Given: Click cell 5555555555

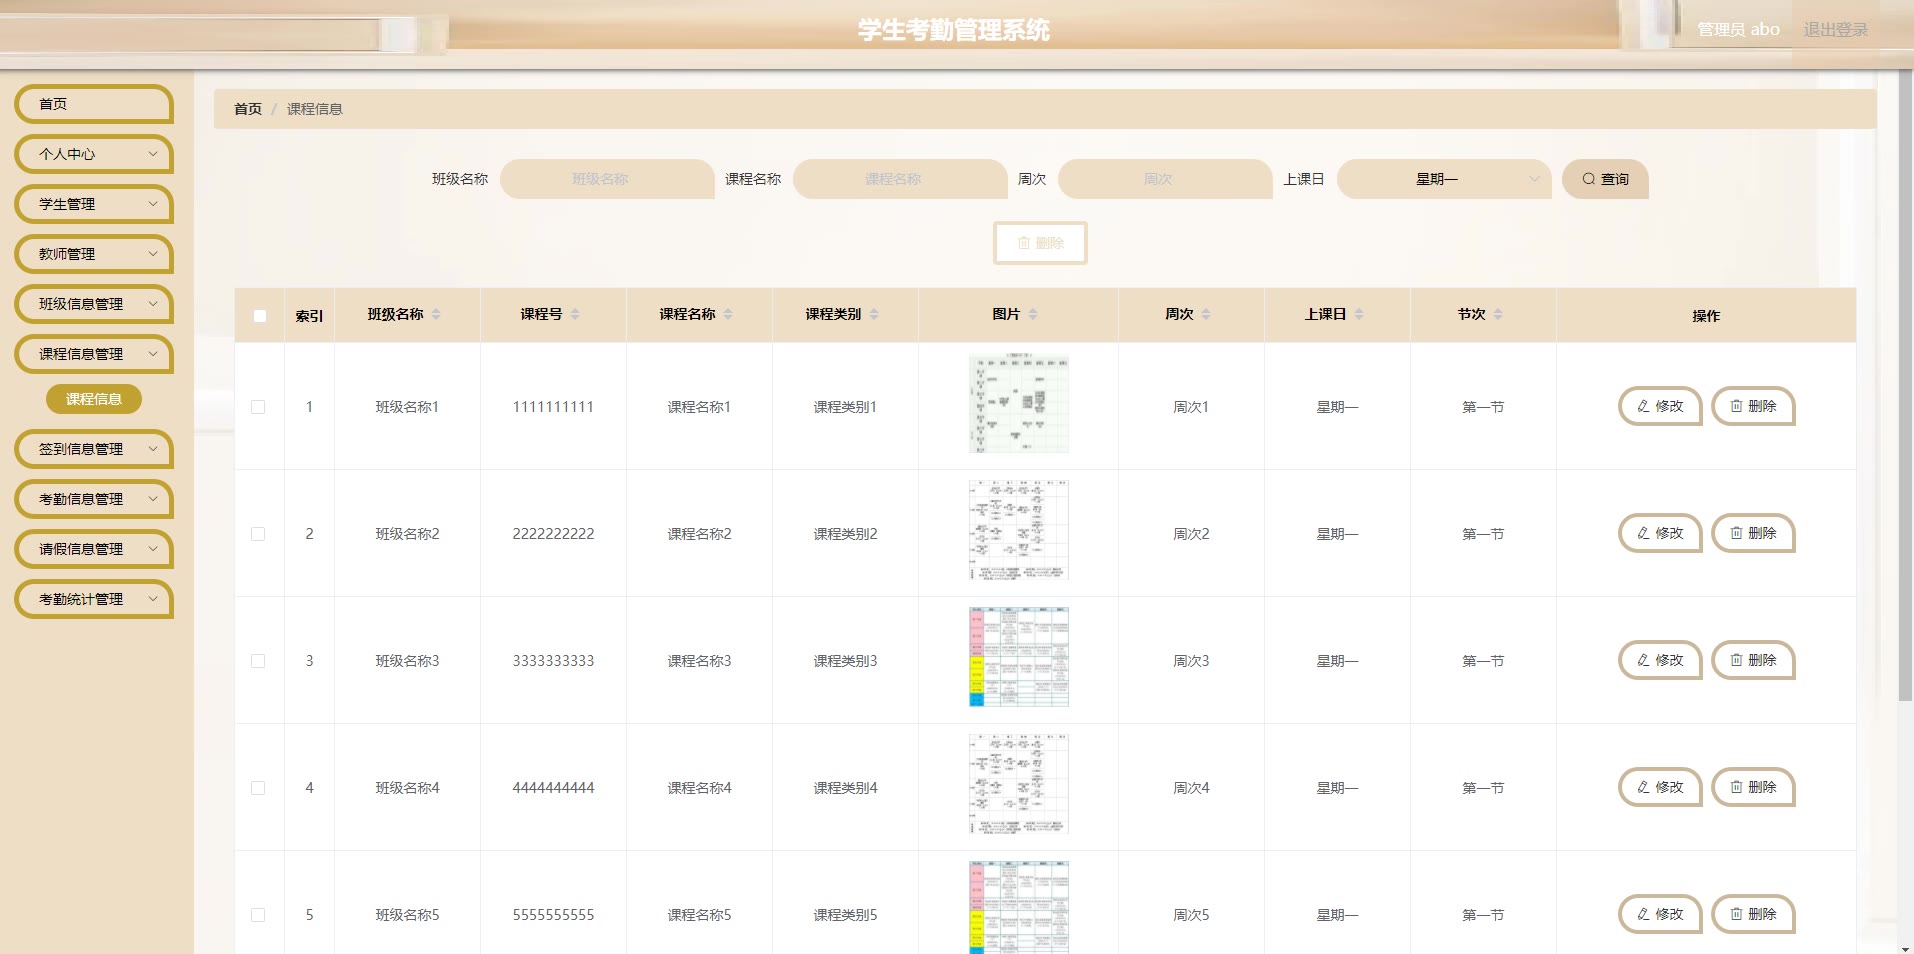Looking at the screenshot, I should pos(553,915).
